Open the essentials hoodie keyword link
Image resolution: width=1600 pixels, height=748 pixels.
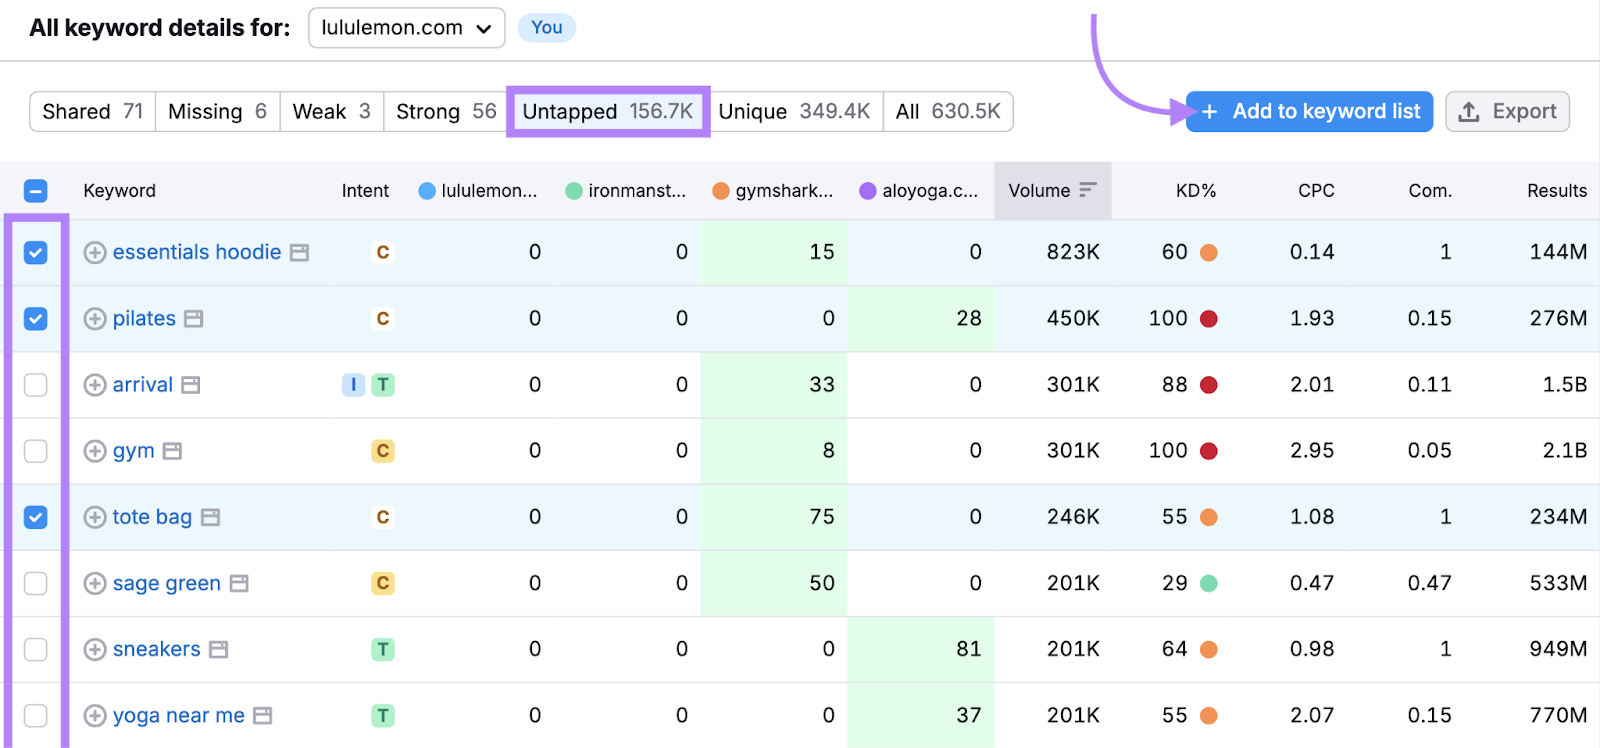click(x=197, y=252)
